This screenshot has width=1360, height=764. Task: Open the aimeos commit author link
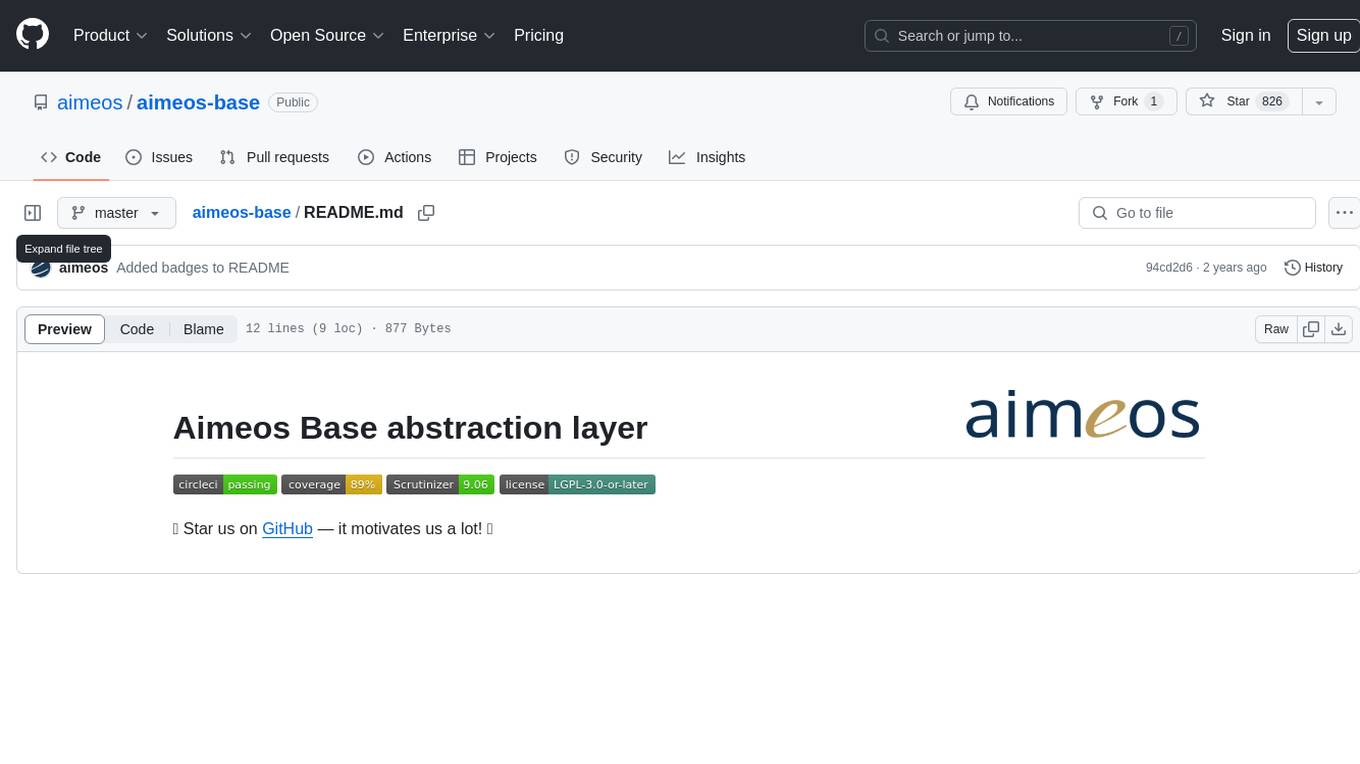pyautogui.click(x=84, y=268)
